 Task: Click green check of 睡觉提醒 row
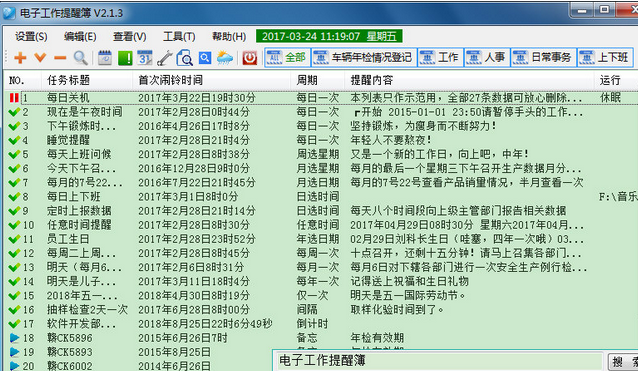[x=14, y=140]
